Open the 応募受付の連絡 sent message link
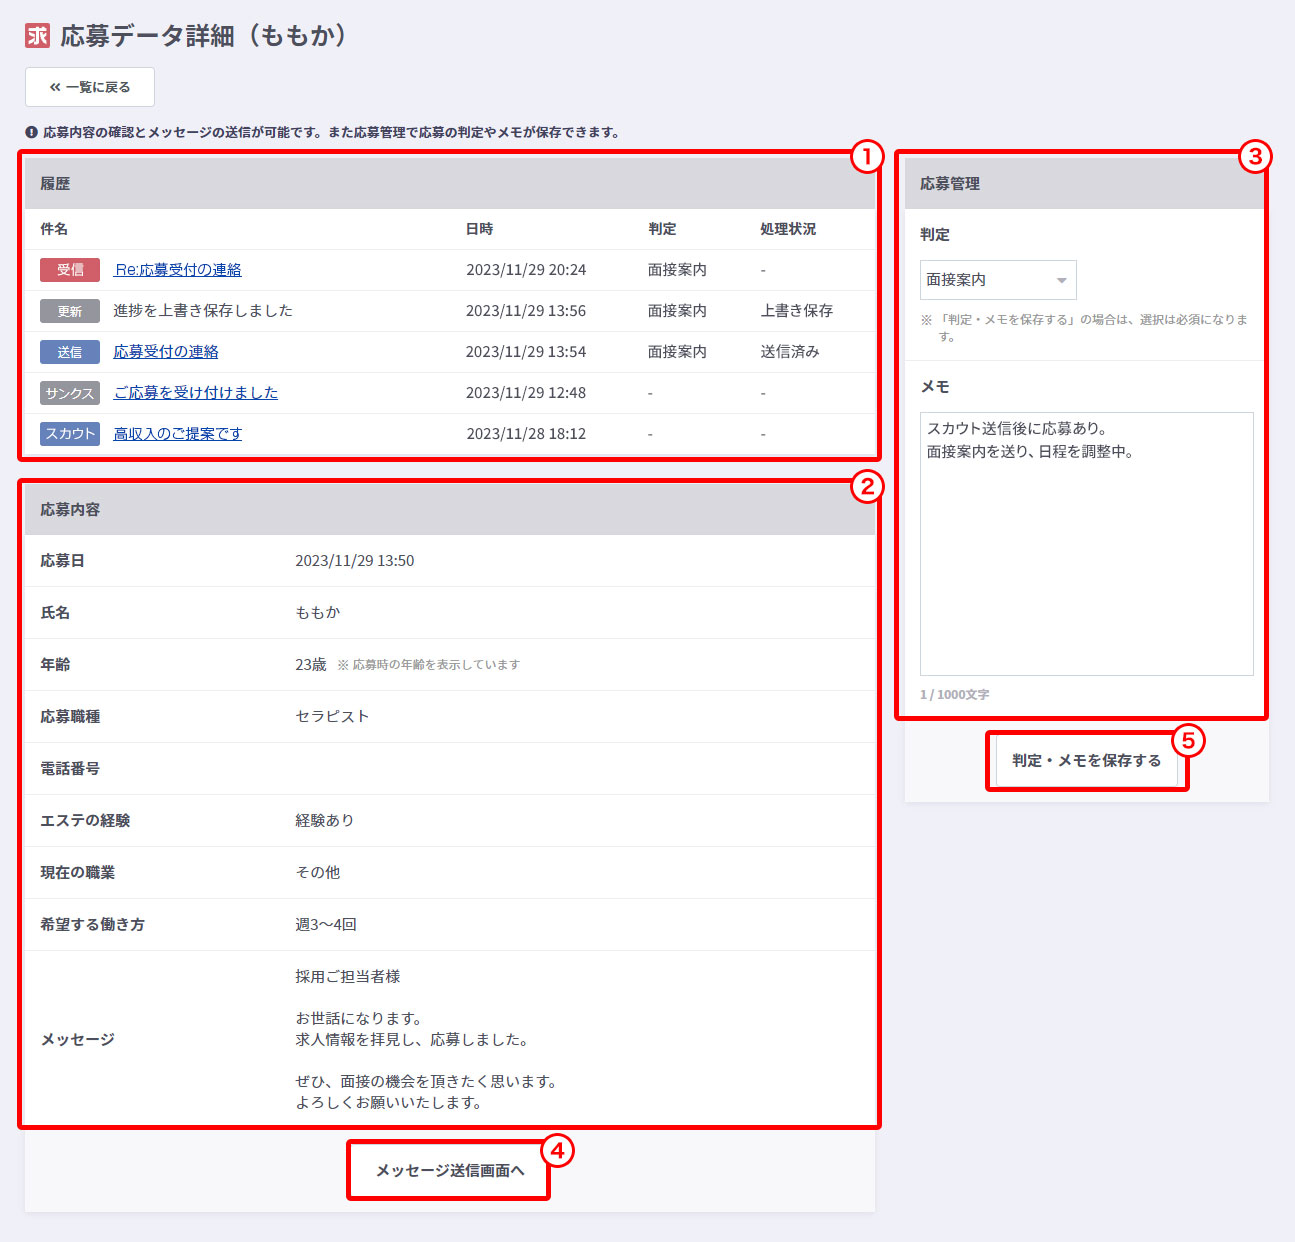The height and width of the screenshot is (1242, 1295). (166, 352)
